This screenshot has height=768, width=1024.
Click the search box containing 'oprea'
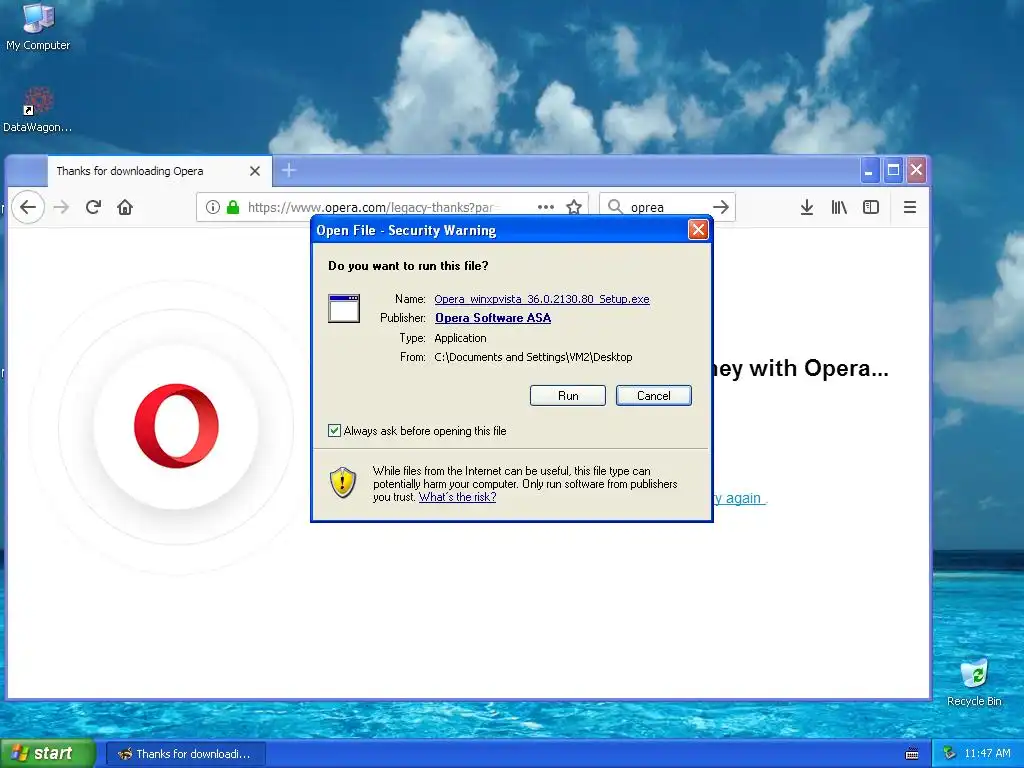coord(667,207)
